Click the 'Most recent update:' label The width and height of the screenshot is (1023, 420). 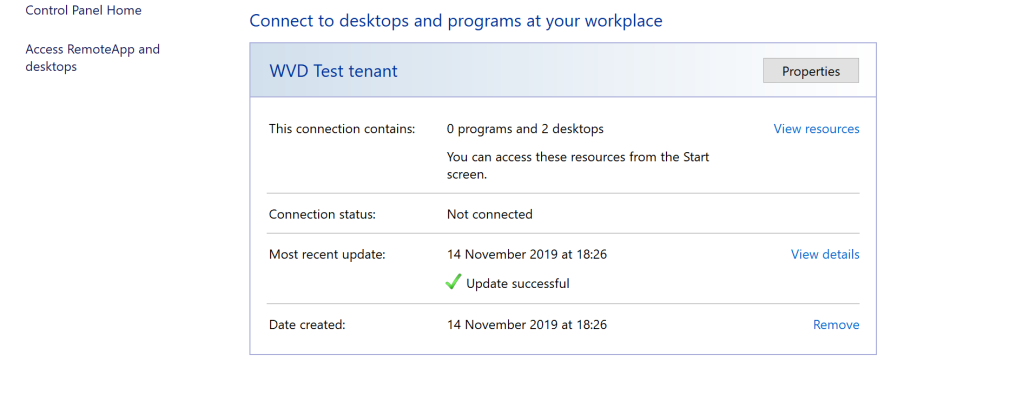tap(328, 254)
